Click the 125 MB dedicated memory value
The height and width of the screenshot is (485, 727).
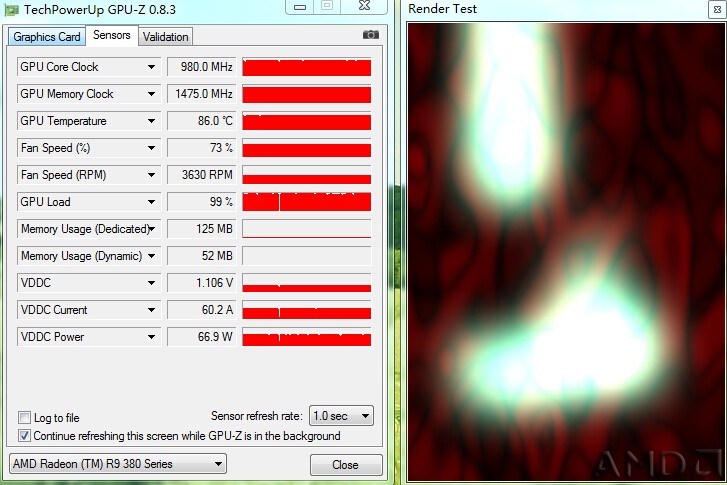tap(201, 229)
